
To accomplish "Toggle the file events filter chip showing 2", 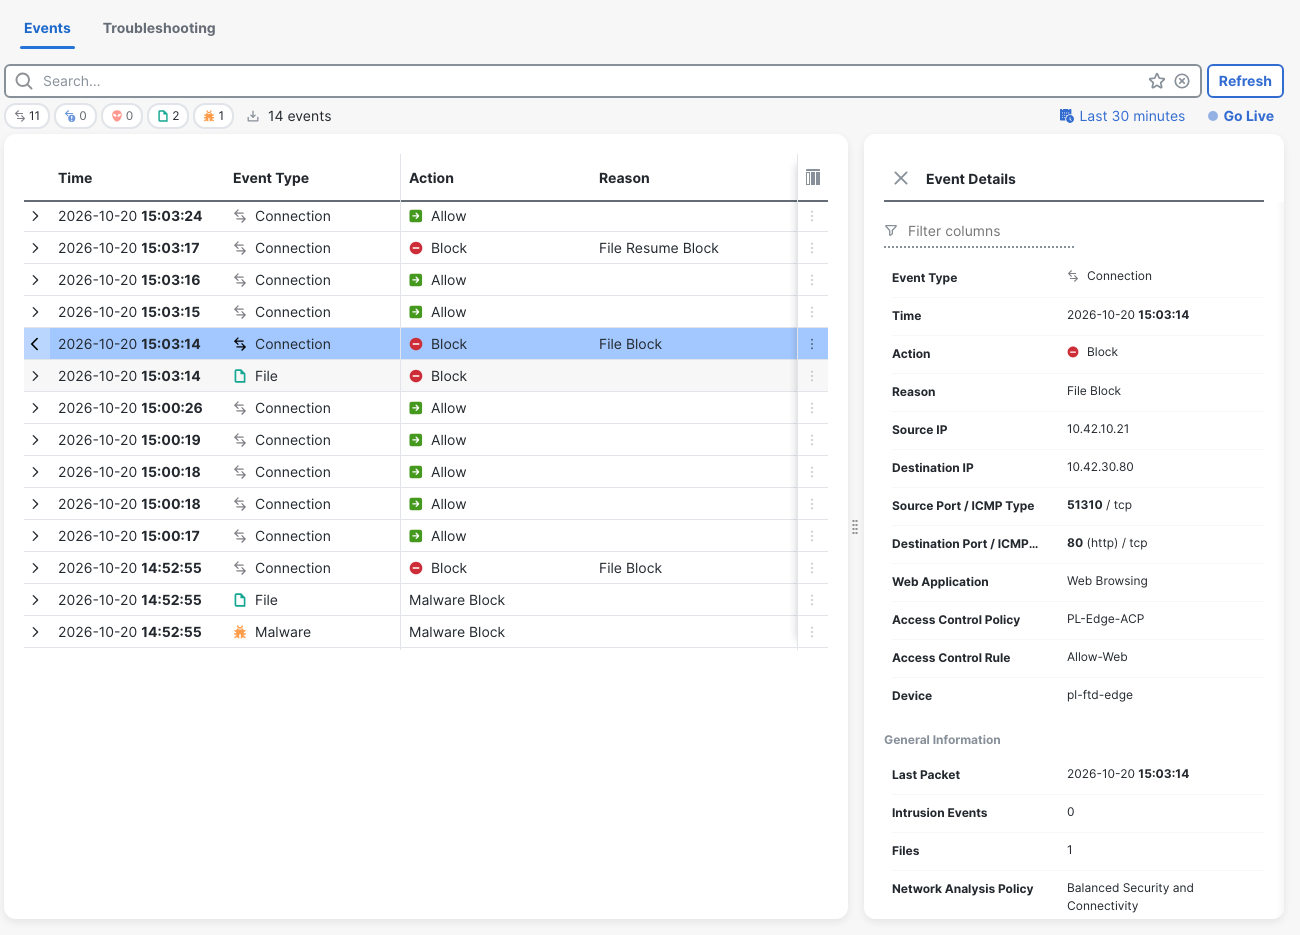I will (x=168, y=116).
